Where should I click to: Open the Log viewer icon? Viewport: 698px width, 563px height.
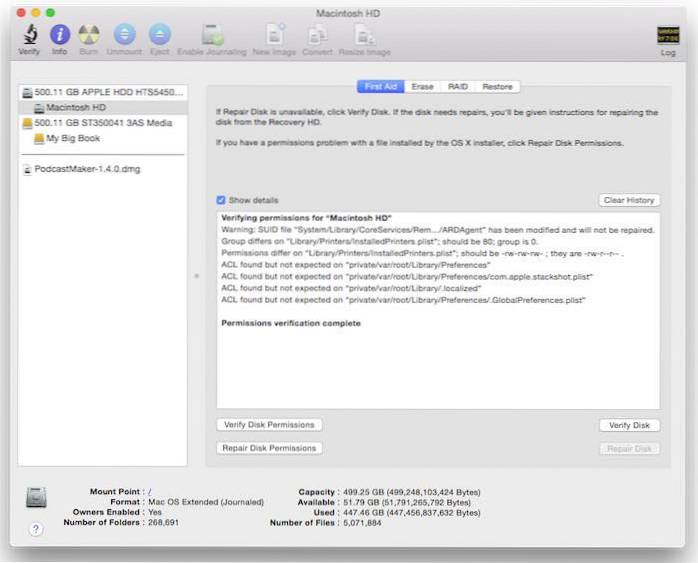668,37
